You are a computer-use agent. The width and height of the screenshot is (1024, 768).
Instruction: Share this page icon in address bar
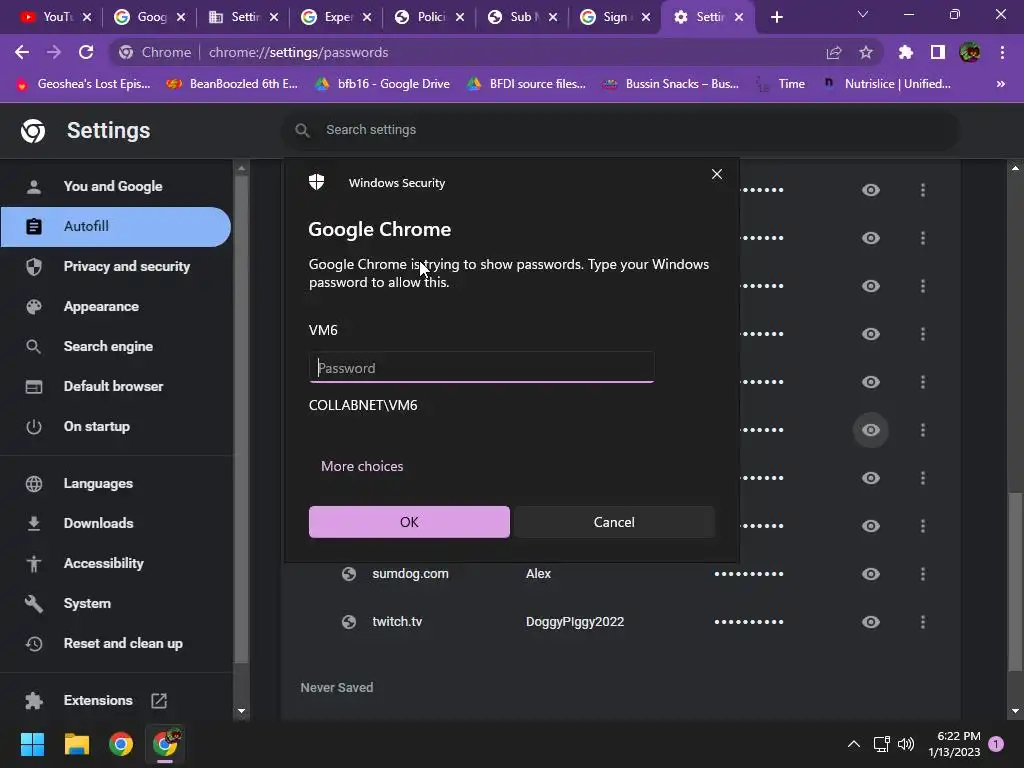pos(834,52)
